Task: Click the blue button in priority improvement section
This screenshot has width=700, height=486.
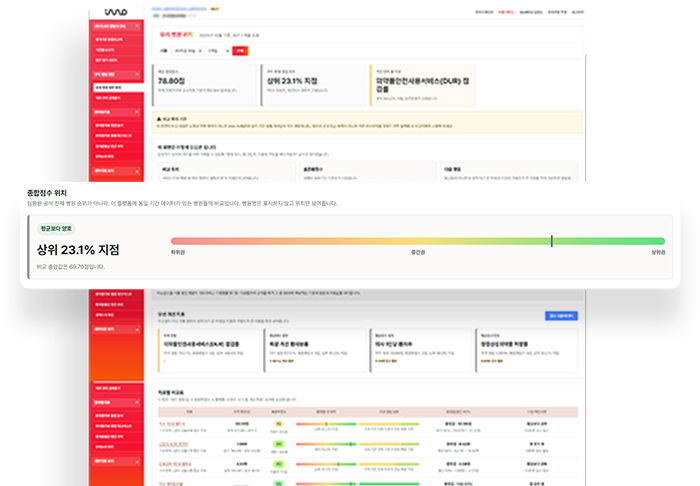Action: click(x=561, y=316)
